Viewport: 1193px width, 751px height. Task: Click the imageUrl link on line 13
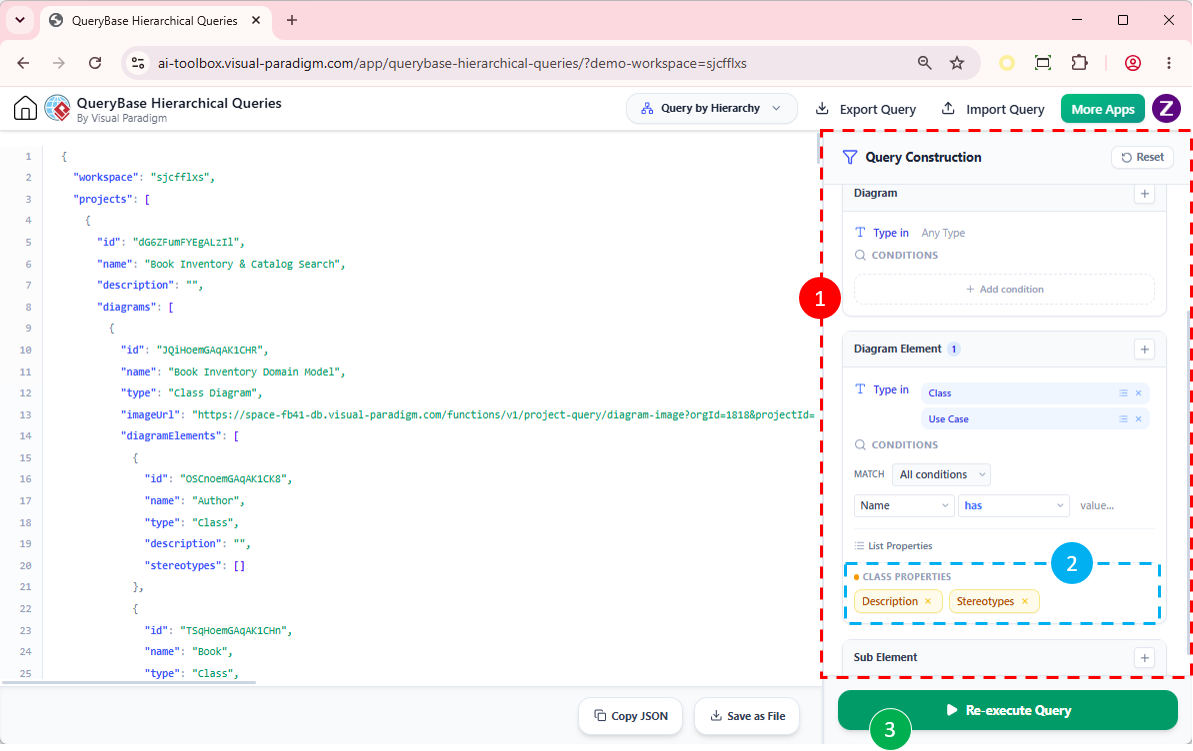pos(503,415)
